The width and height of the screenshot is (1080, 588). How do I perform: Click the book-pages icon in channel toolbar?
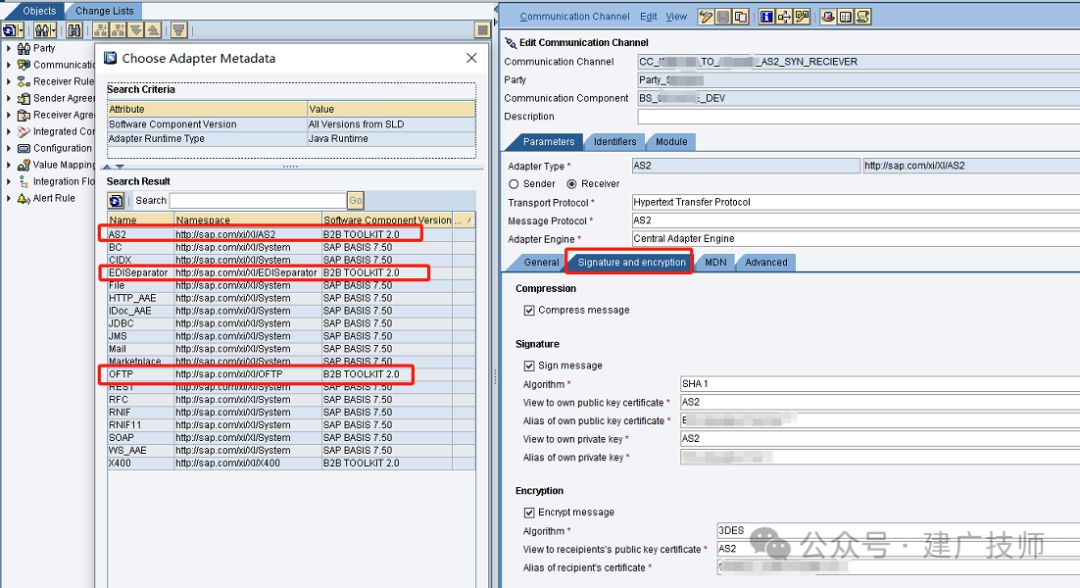(846, 17)
